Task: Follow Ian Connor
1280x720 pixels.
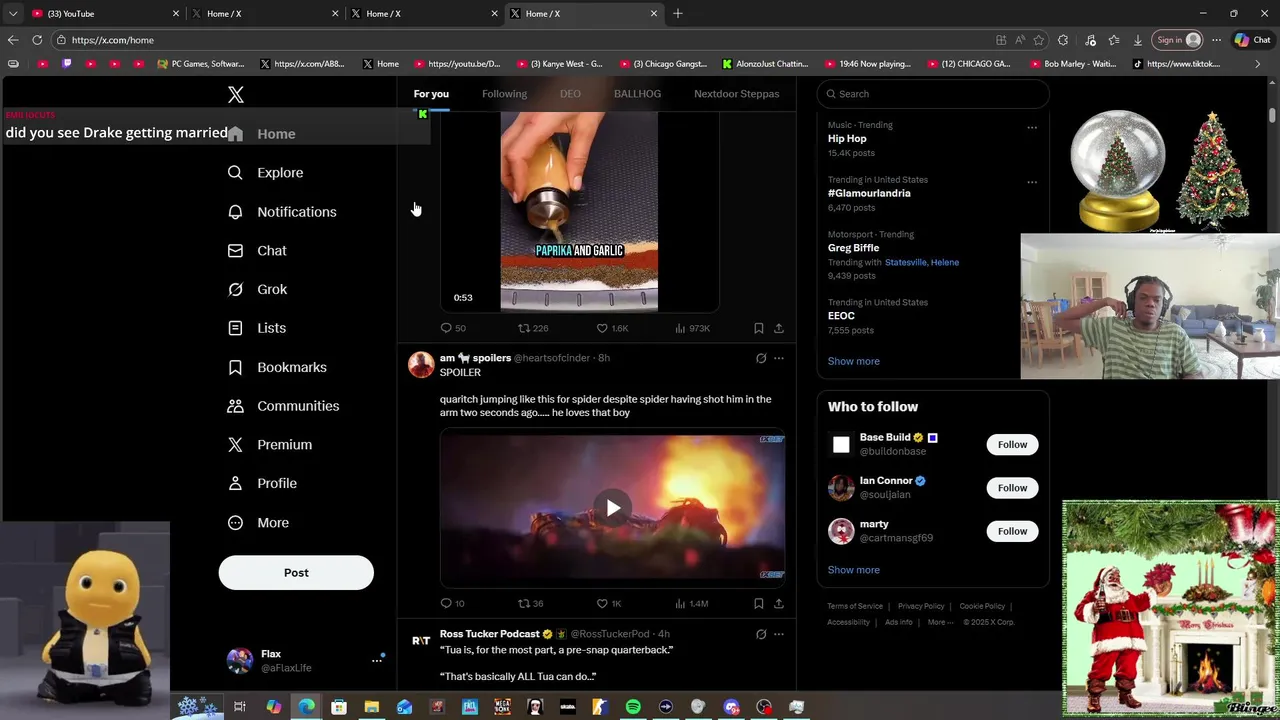Action: point(1012,488)
